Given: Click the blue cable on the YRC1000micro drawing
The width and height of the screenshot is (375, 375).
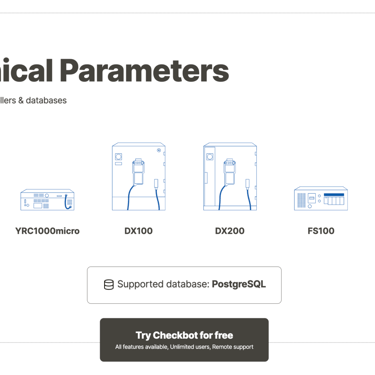Looking at the screenshot, I should (x=69, y=201).
